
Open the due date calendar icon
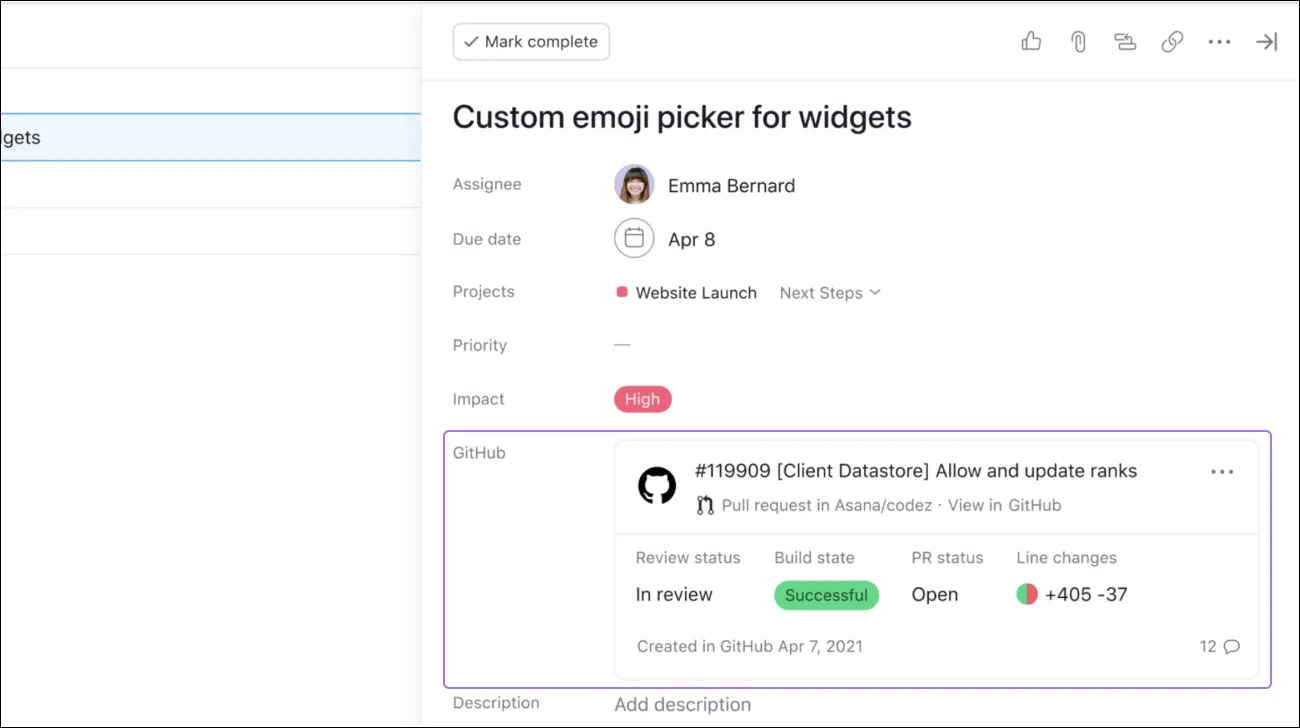[633, 238]
